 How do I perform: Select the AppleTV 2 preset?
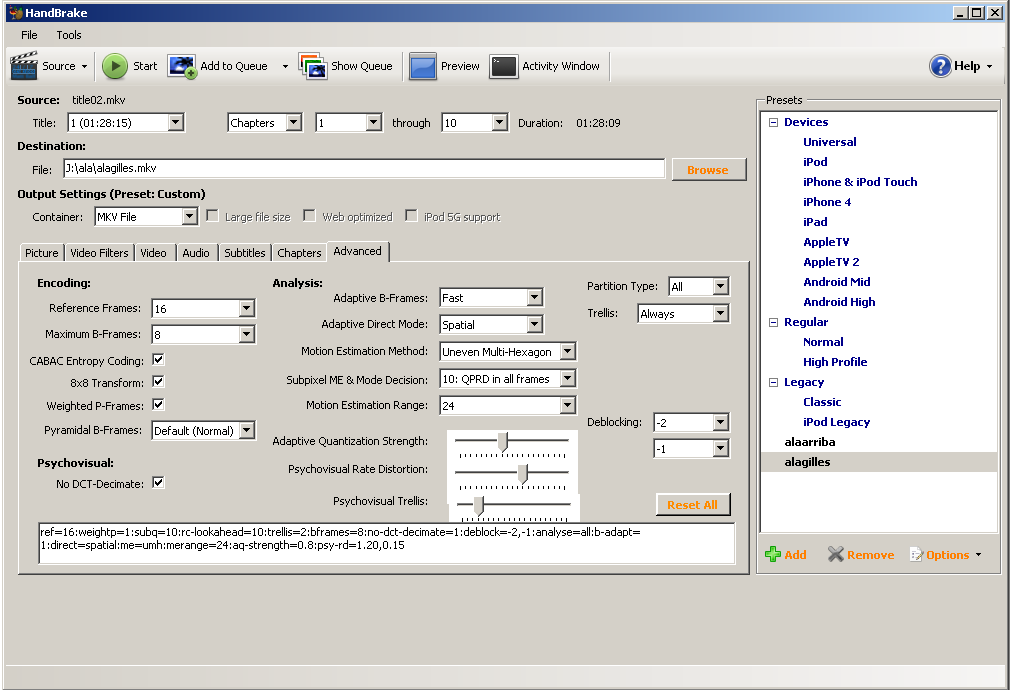point(831,262)
